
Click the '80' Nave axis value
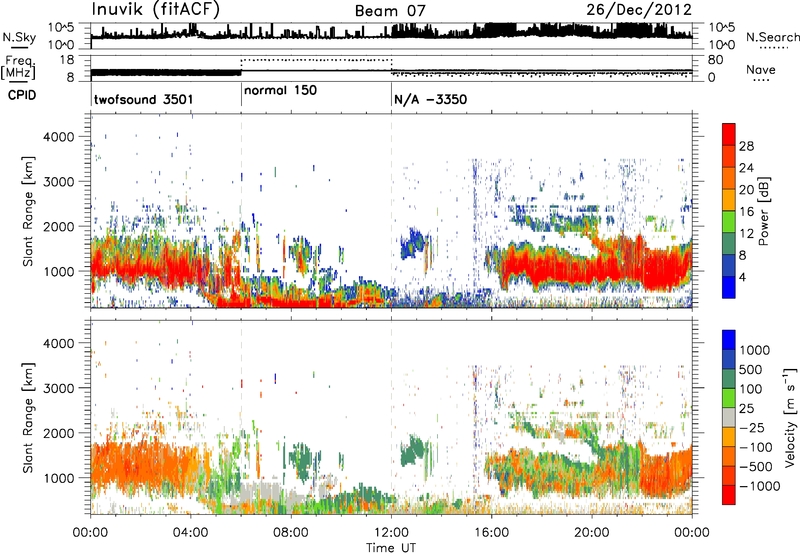pos(715,60)
